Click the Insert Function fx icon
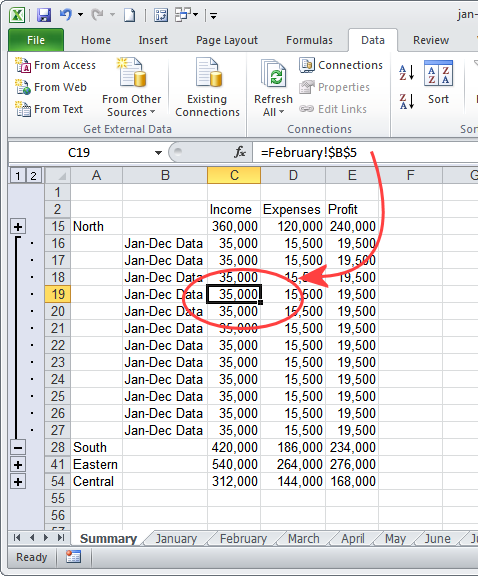478x576 pixels. [x=240, y=152]
